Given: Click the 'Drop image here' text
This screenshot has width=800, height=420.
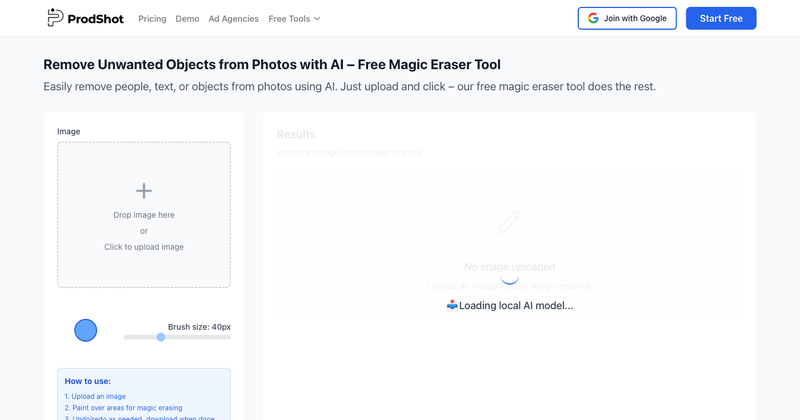Looking at the screenshot, I should click(144, 215).
